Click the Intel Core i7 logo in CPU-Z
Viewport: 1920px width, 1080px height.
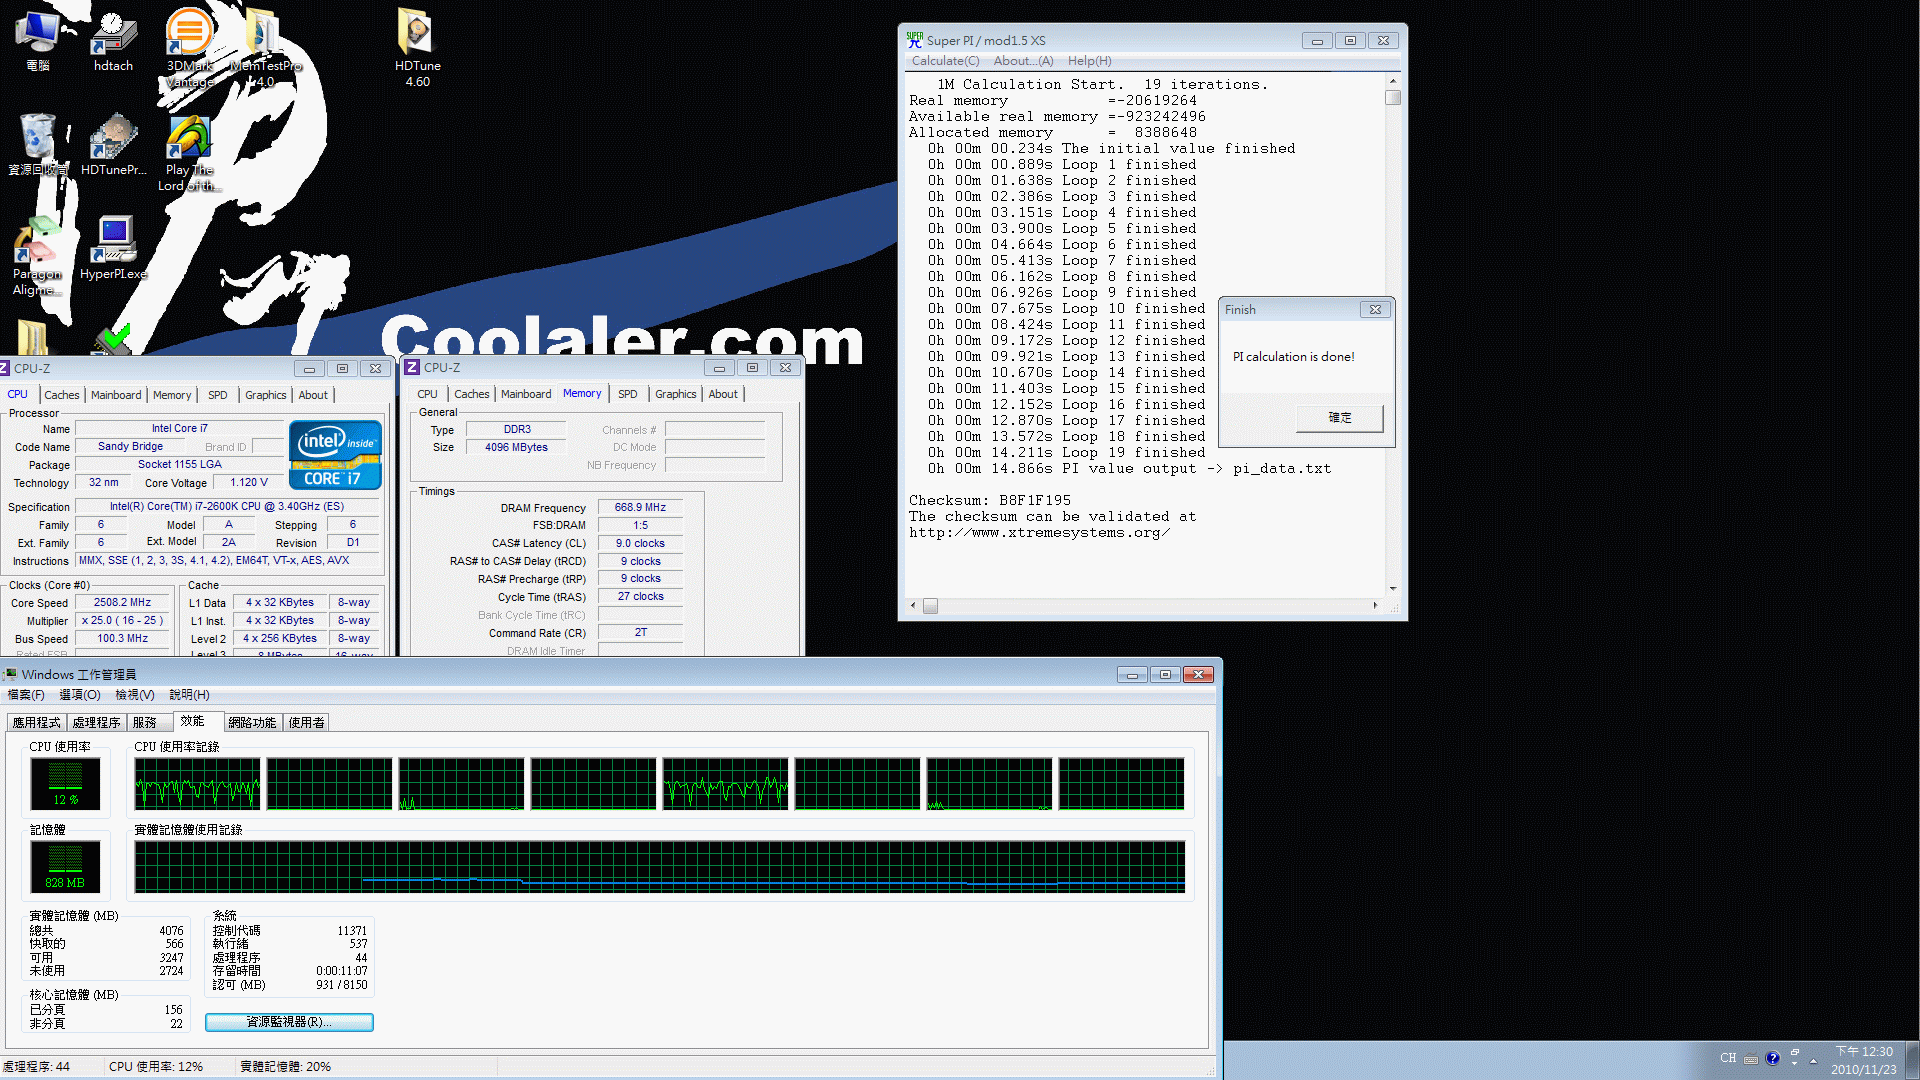[x=335, y=455]
